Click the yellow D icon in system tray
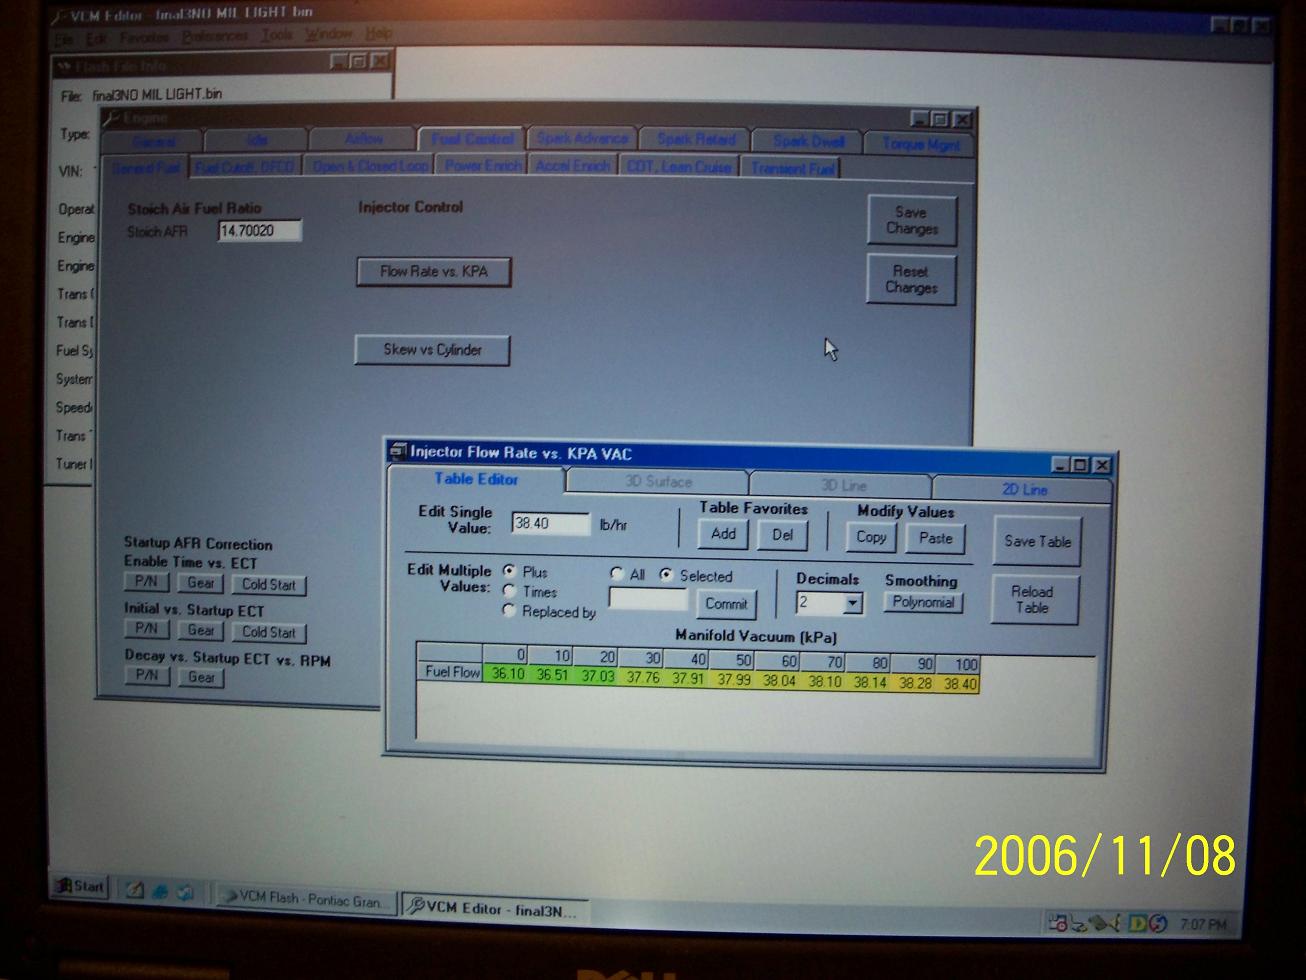 (x=1137, y=923)
